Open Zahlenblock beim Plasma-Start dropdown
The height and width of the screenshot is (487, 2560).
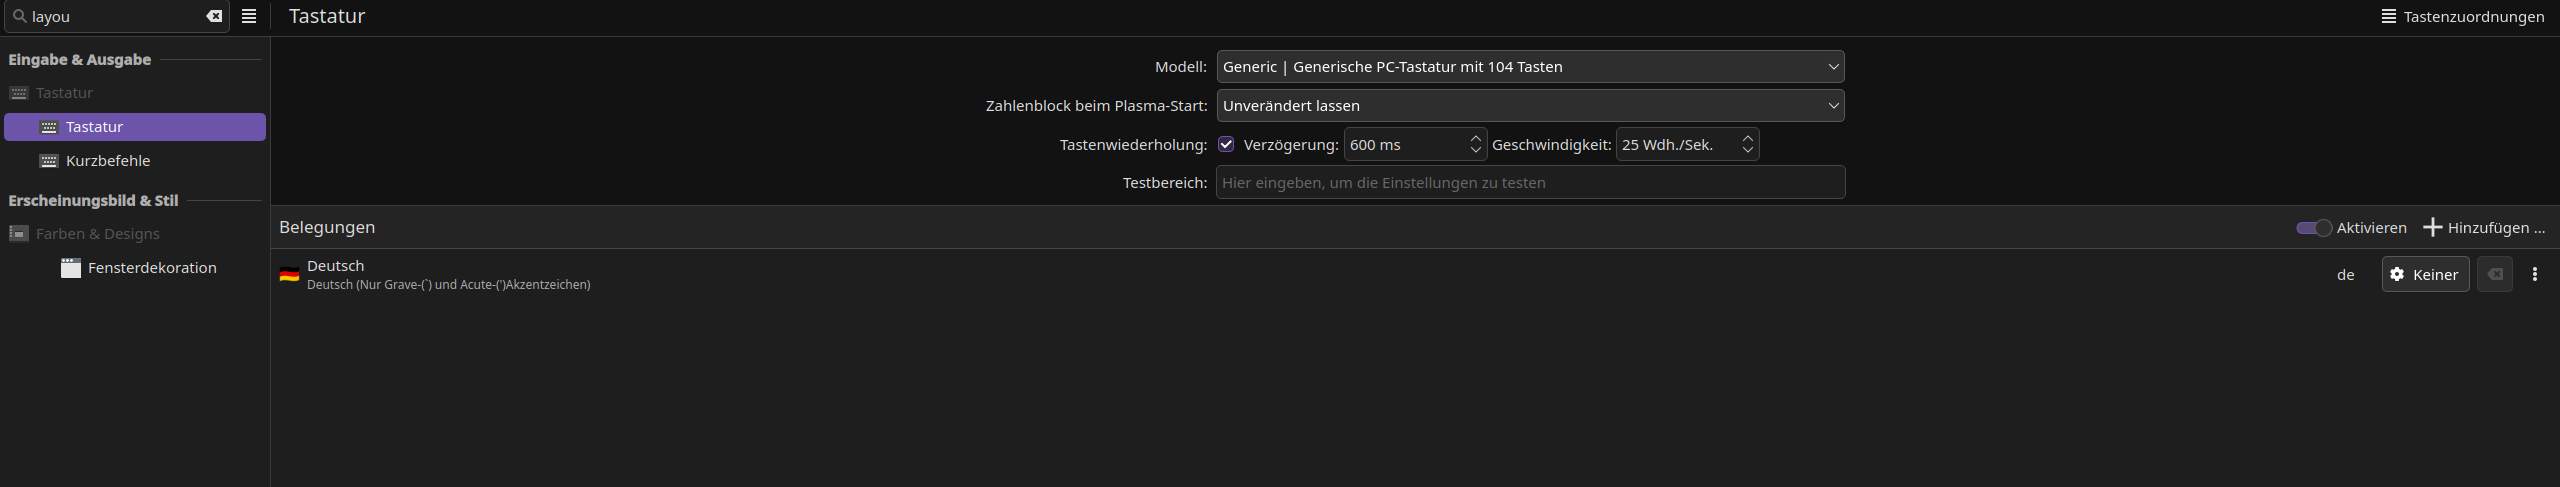click(1530, 106)
